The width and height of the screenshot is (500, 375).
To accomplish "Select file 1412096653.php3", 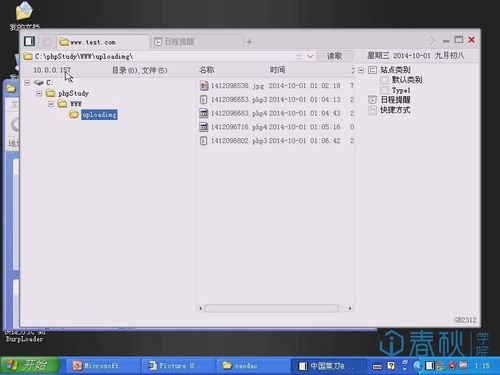I will point(239,99).
